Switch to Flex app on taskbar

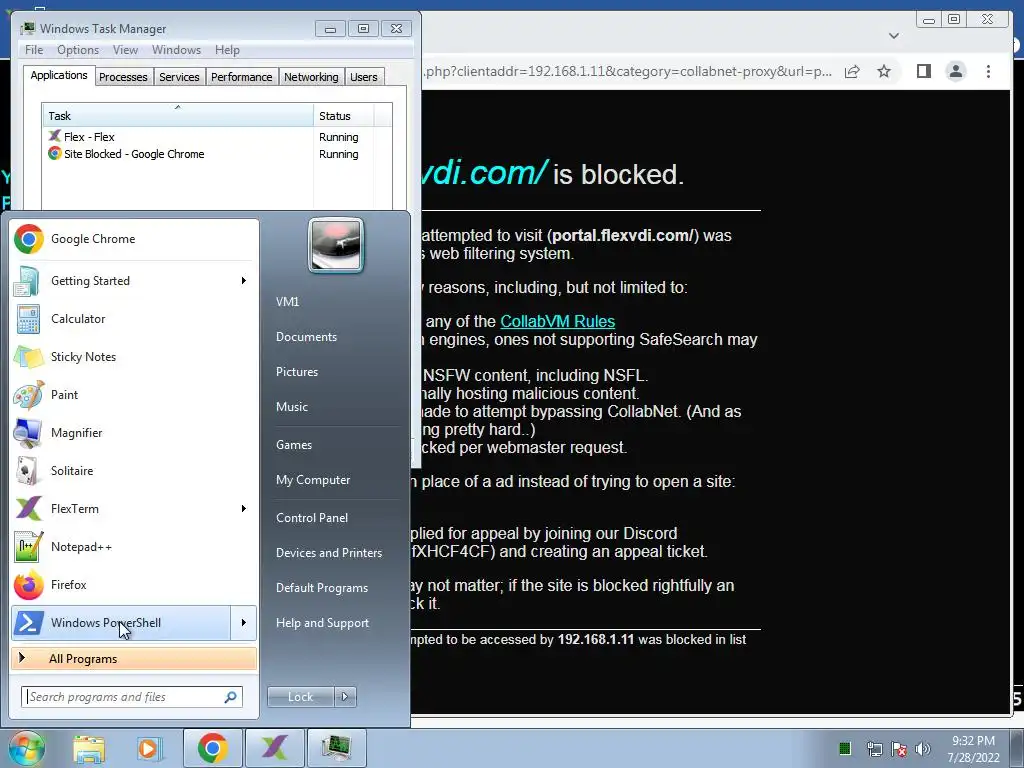(x=274, y=748)
